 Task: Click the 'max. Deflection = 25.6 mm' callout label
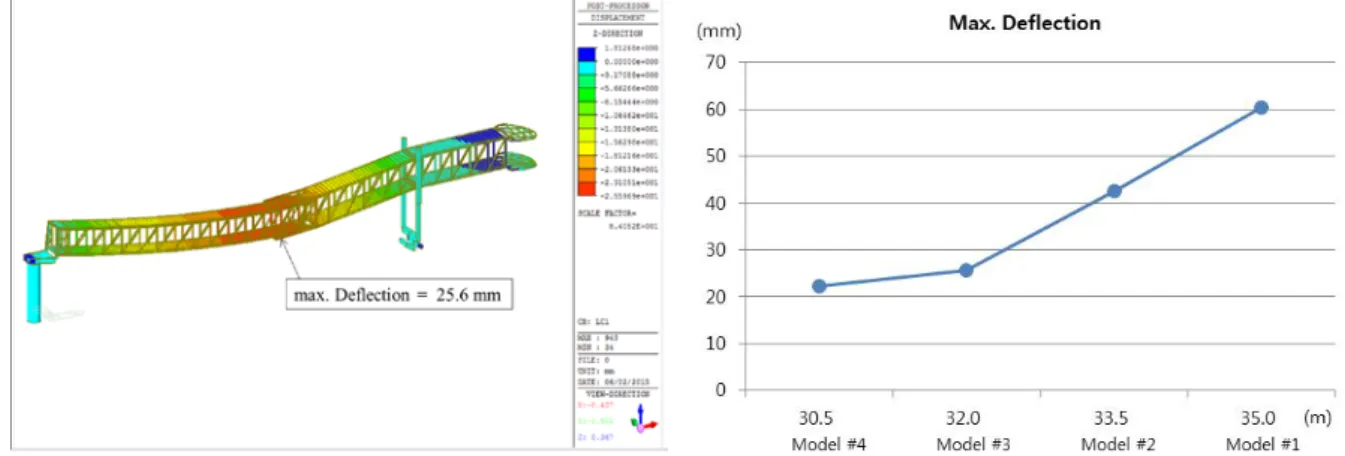(397, 294)
